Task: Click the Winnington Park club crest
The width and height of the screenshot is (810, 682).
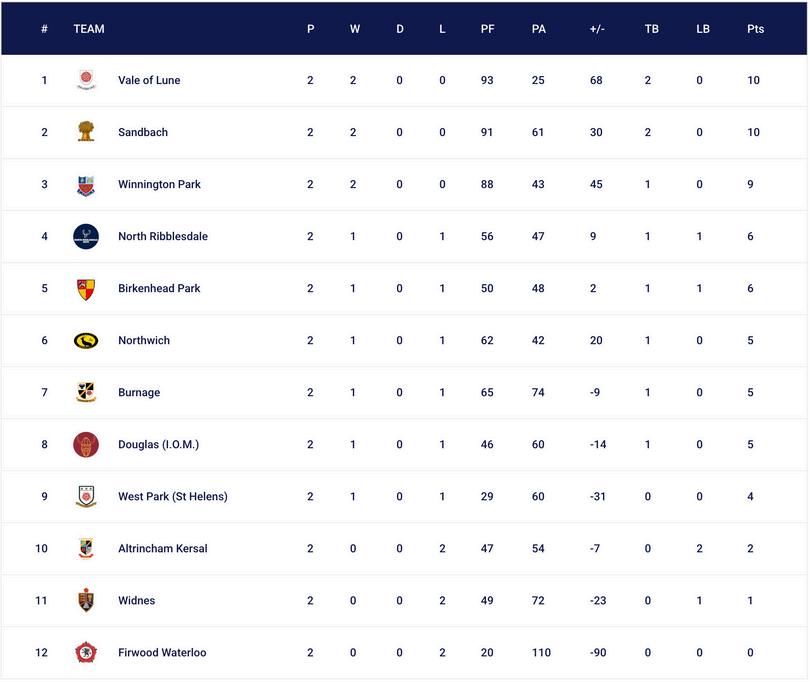Action: coord(86,184)
